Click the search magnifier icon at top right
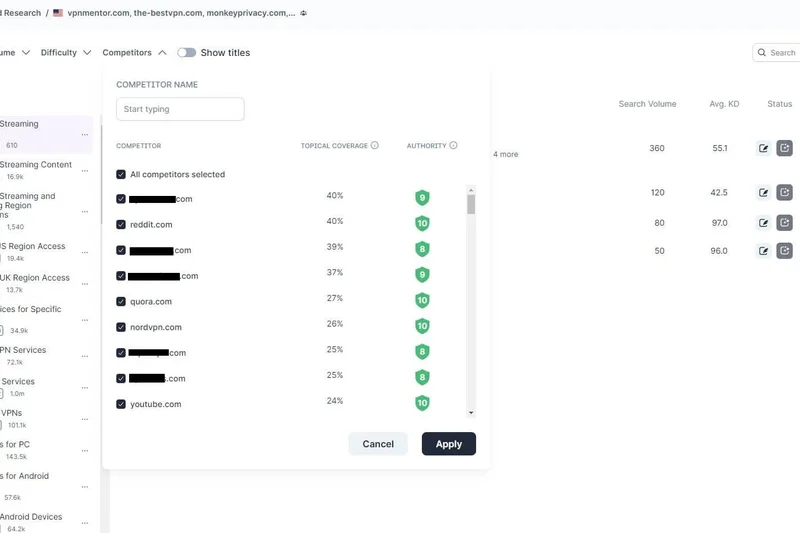 pyautogui.click(x=762, y=53)
